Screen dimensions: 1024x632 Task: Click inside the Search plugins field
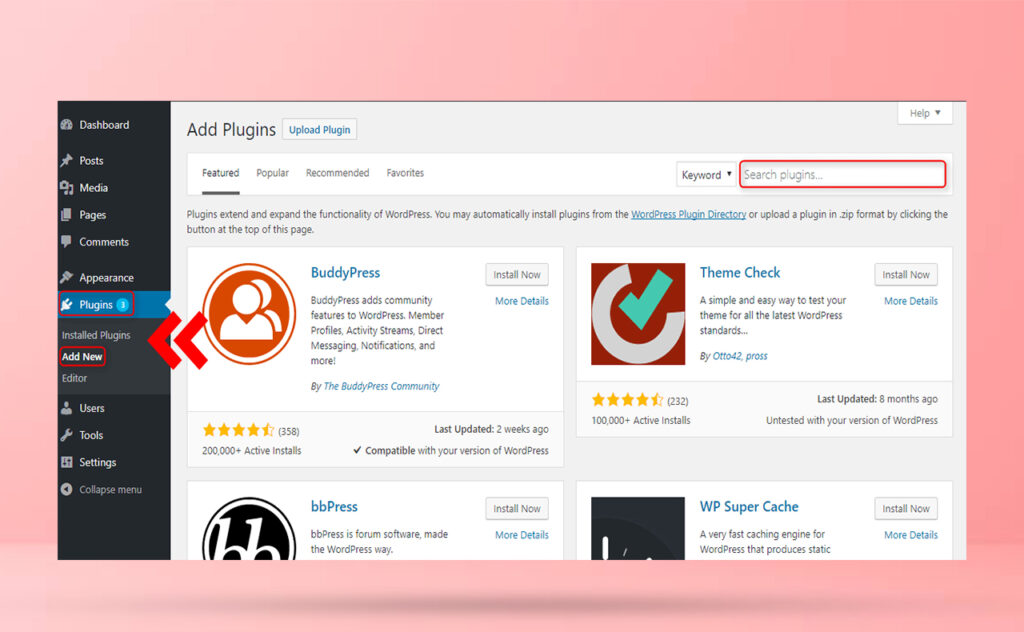pos(842,174)
